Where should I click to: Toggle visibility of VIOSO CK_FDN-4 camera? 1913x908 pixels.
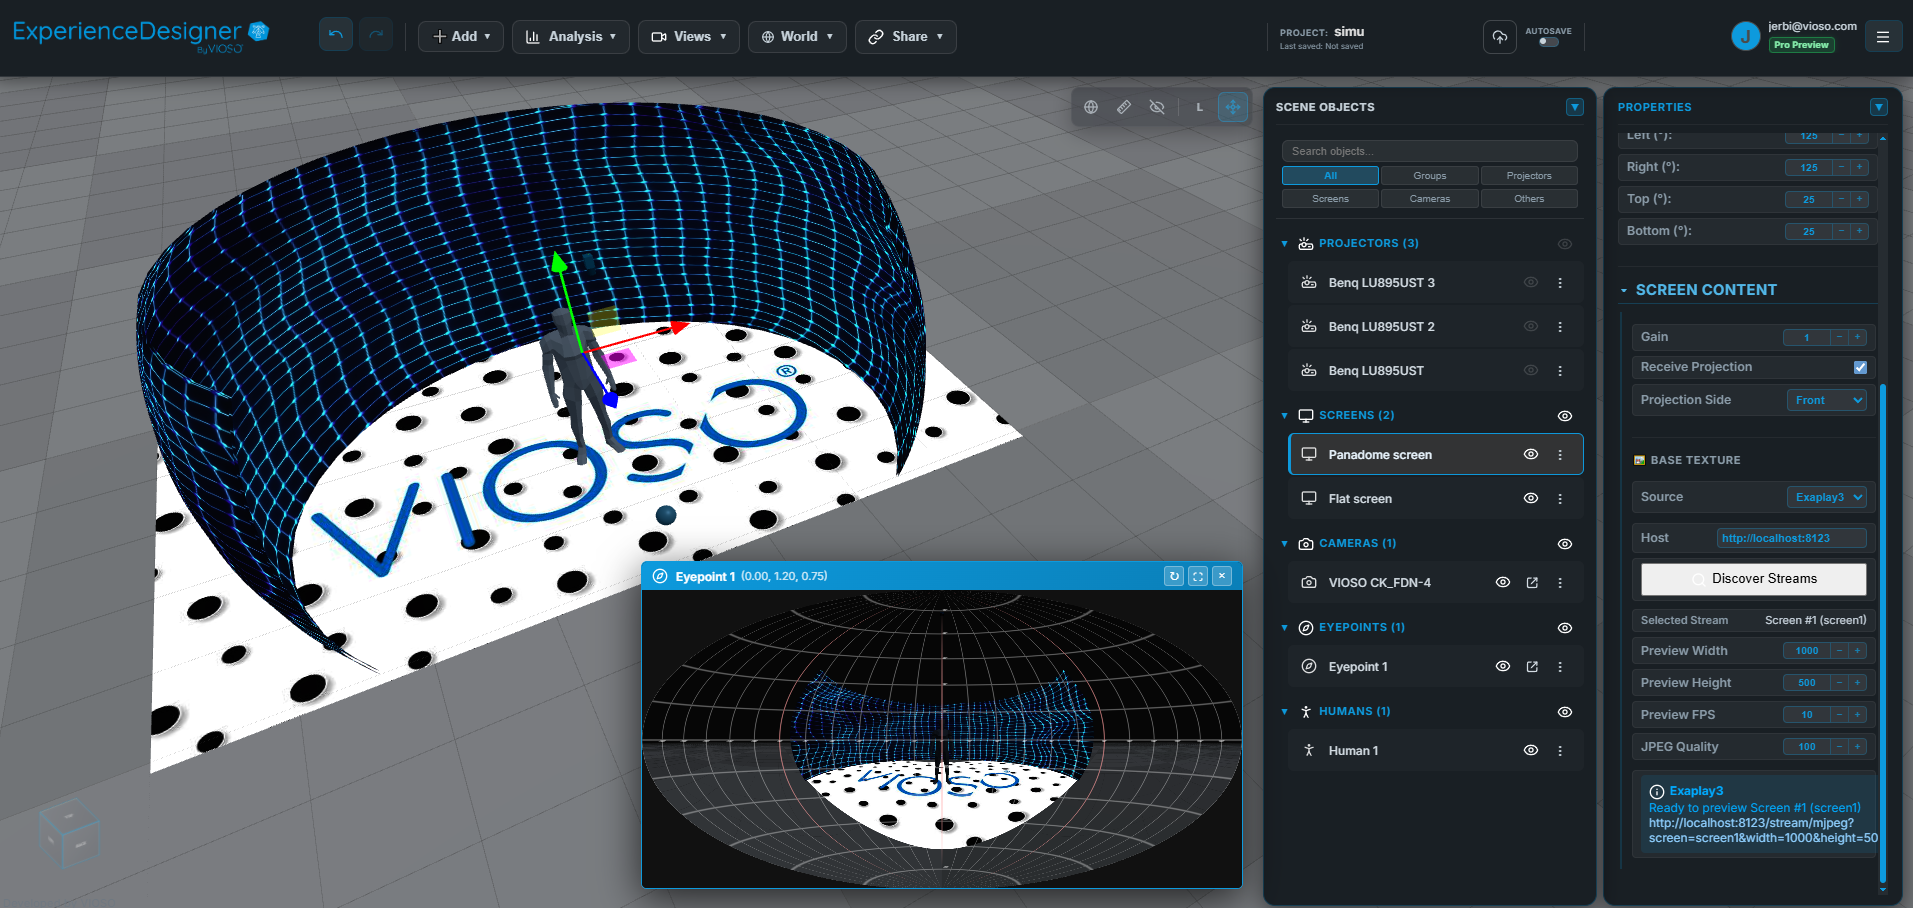pos(1503,583)
